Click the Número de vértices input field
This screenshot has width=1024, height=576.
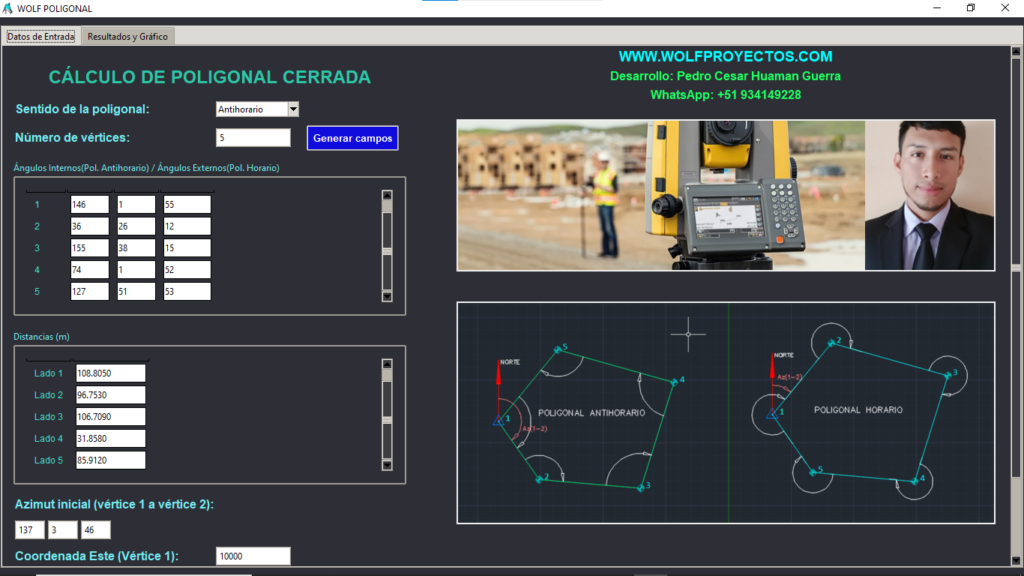coord(253,137)
